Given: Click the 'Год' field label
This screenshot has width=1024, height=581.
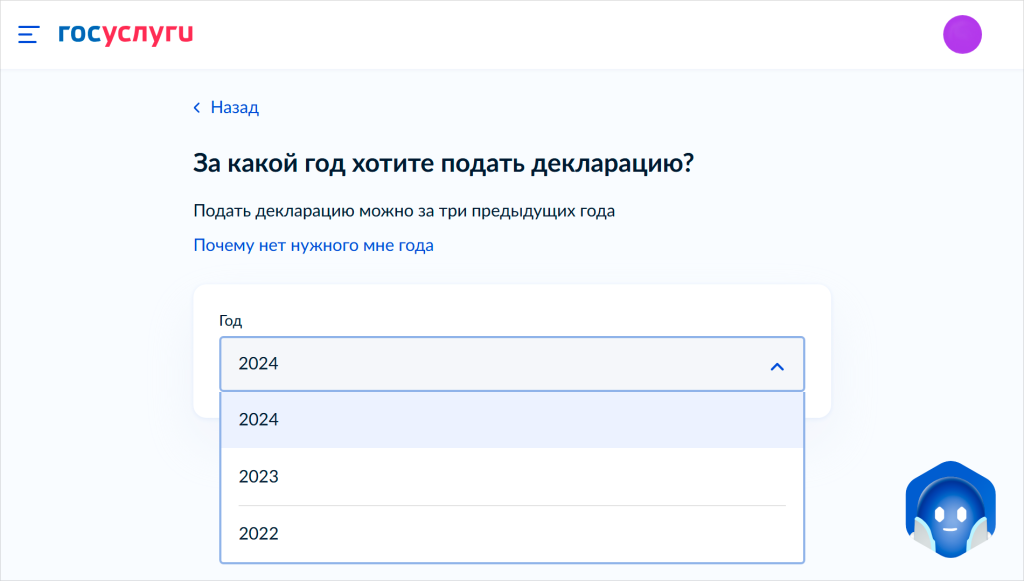Looking at the screenshot, I should (230, 321).
